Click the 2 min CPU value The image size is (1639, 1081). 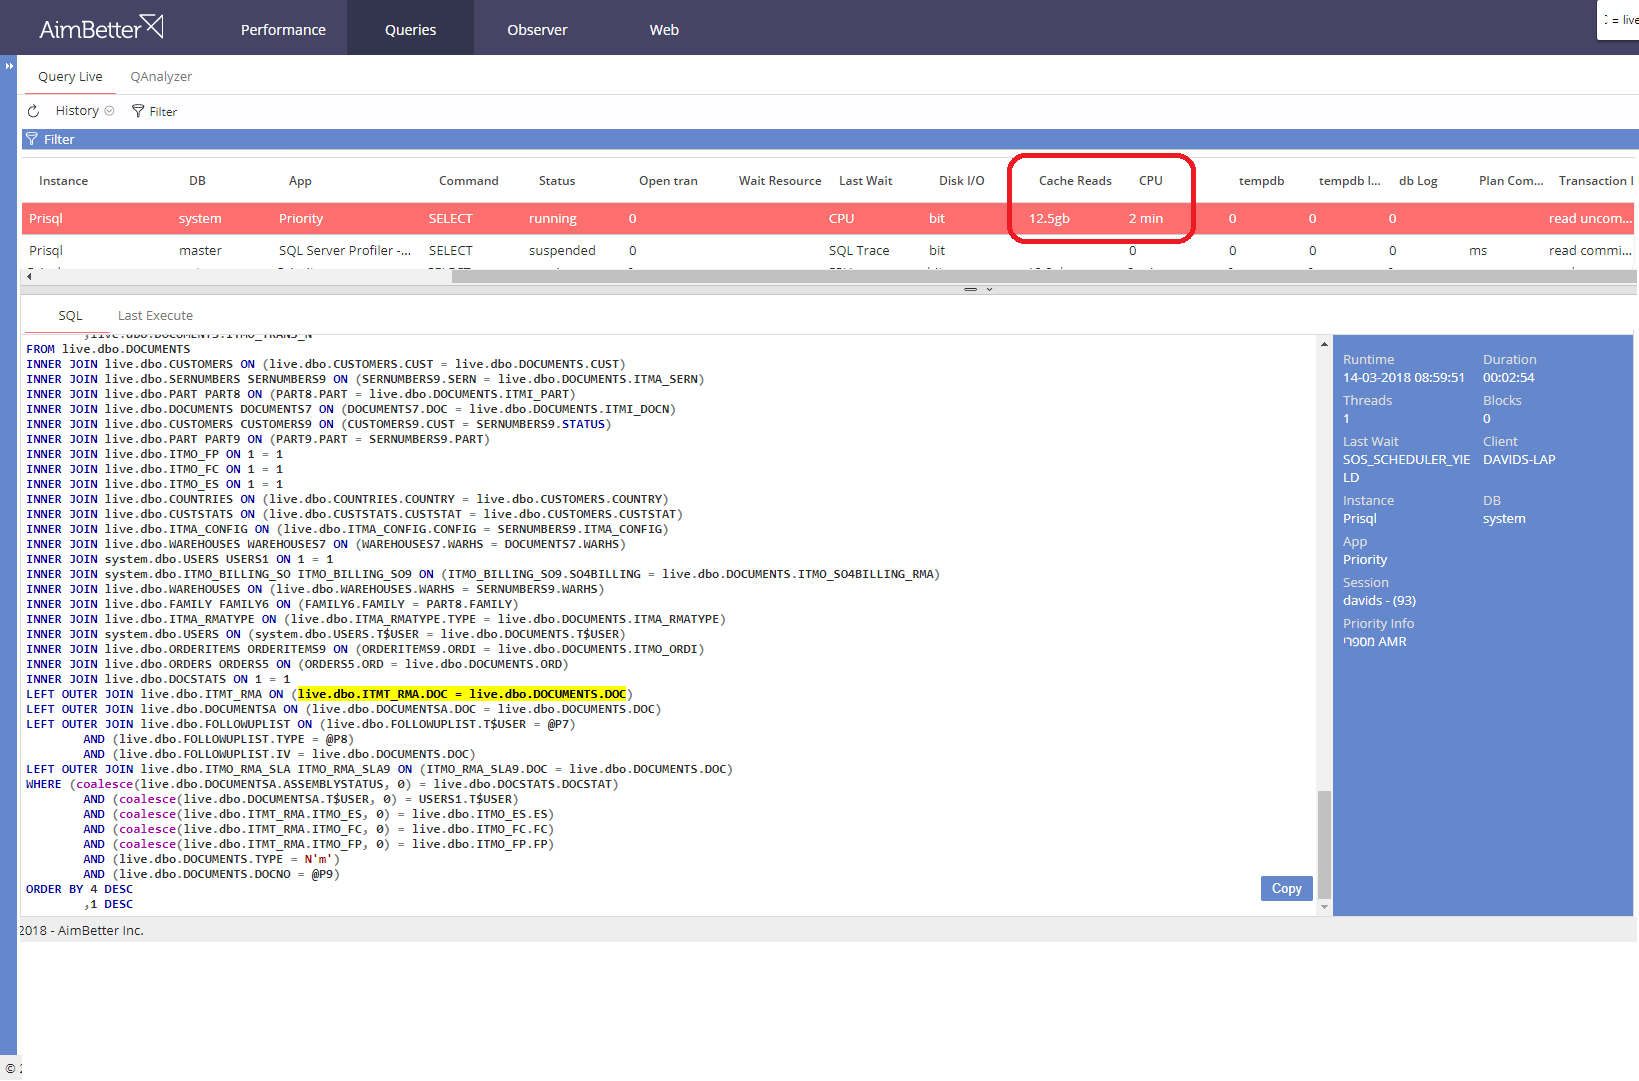[x=1146, y=218]
